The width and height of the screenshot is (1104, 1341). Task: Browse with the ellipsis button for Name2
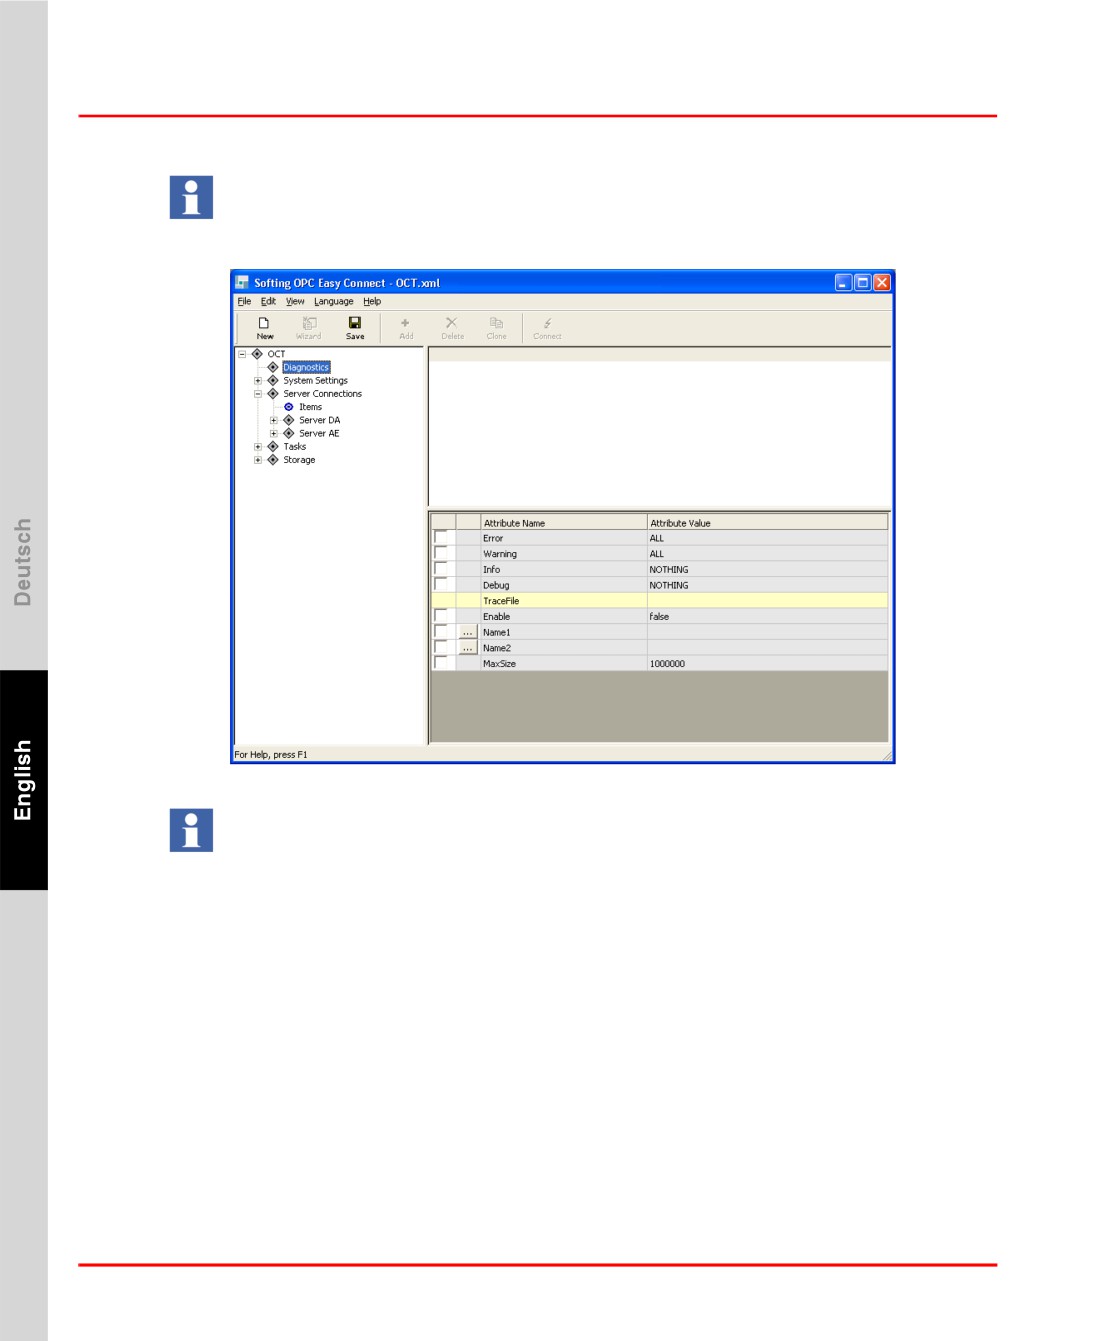(467, 648)
